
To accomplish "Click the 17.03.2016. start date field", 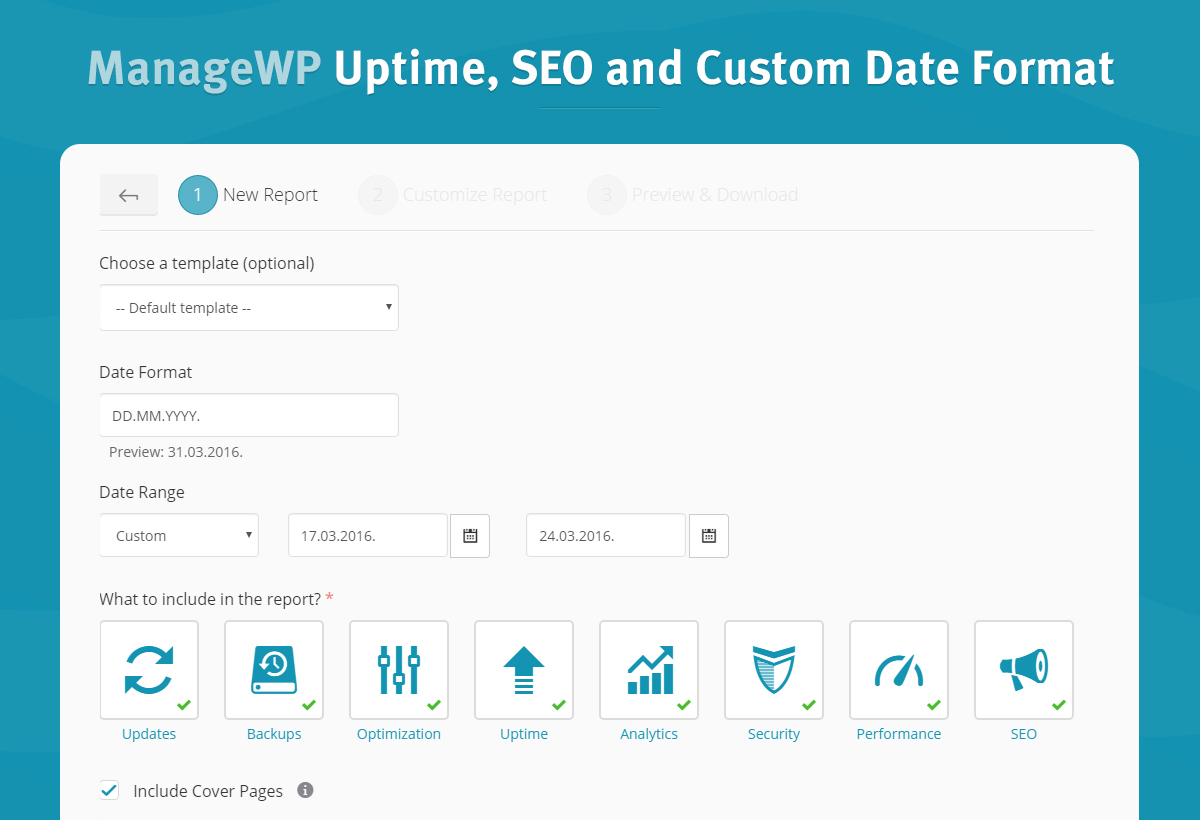I will click(x=367, y=536).
